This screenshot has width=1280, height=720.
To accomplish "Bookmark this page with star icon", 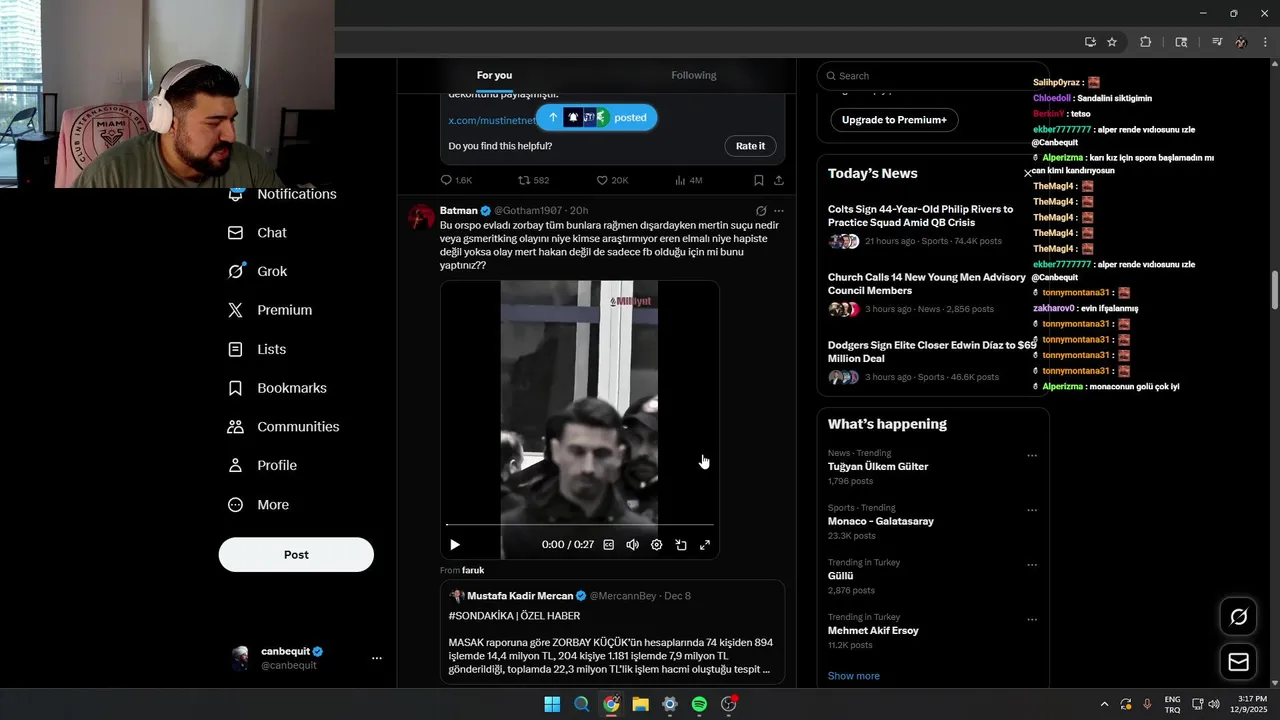I will click(x=1112, y=42).
